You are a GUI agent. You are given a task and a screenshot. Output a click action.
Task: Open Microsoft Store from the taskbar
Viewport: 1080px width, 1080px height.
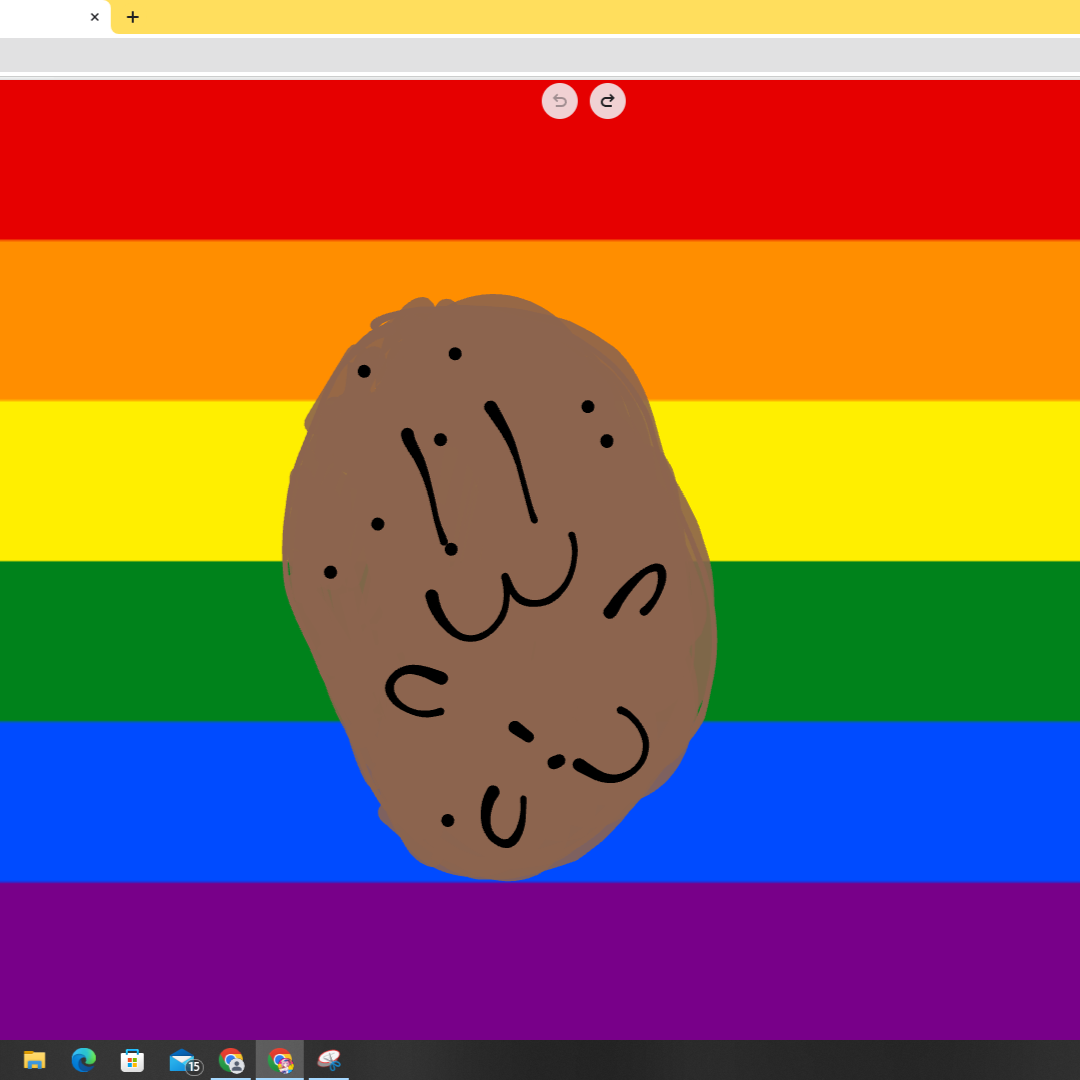[x=133, y=1060]
